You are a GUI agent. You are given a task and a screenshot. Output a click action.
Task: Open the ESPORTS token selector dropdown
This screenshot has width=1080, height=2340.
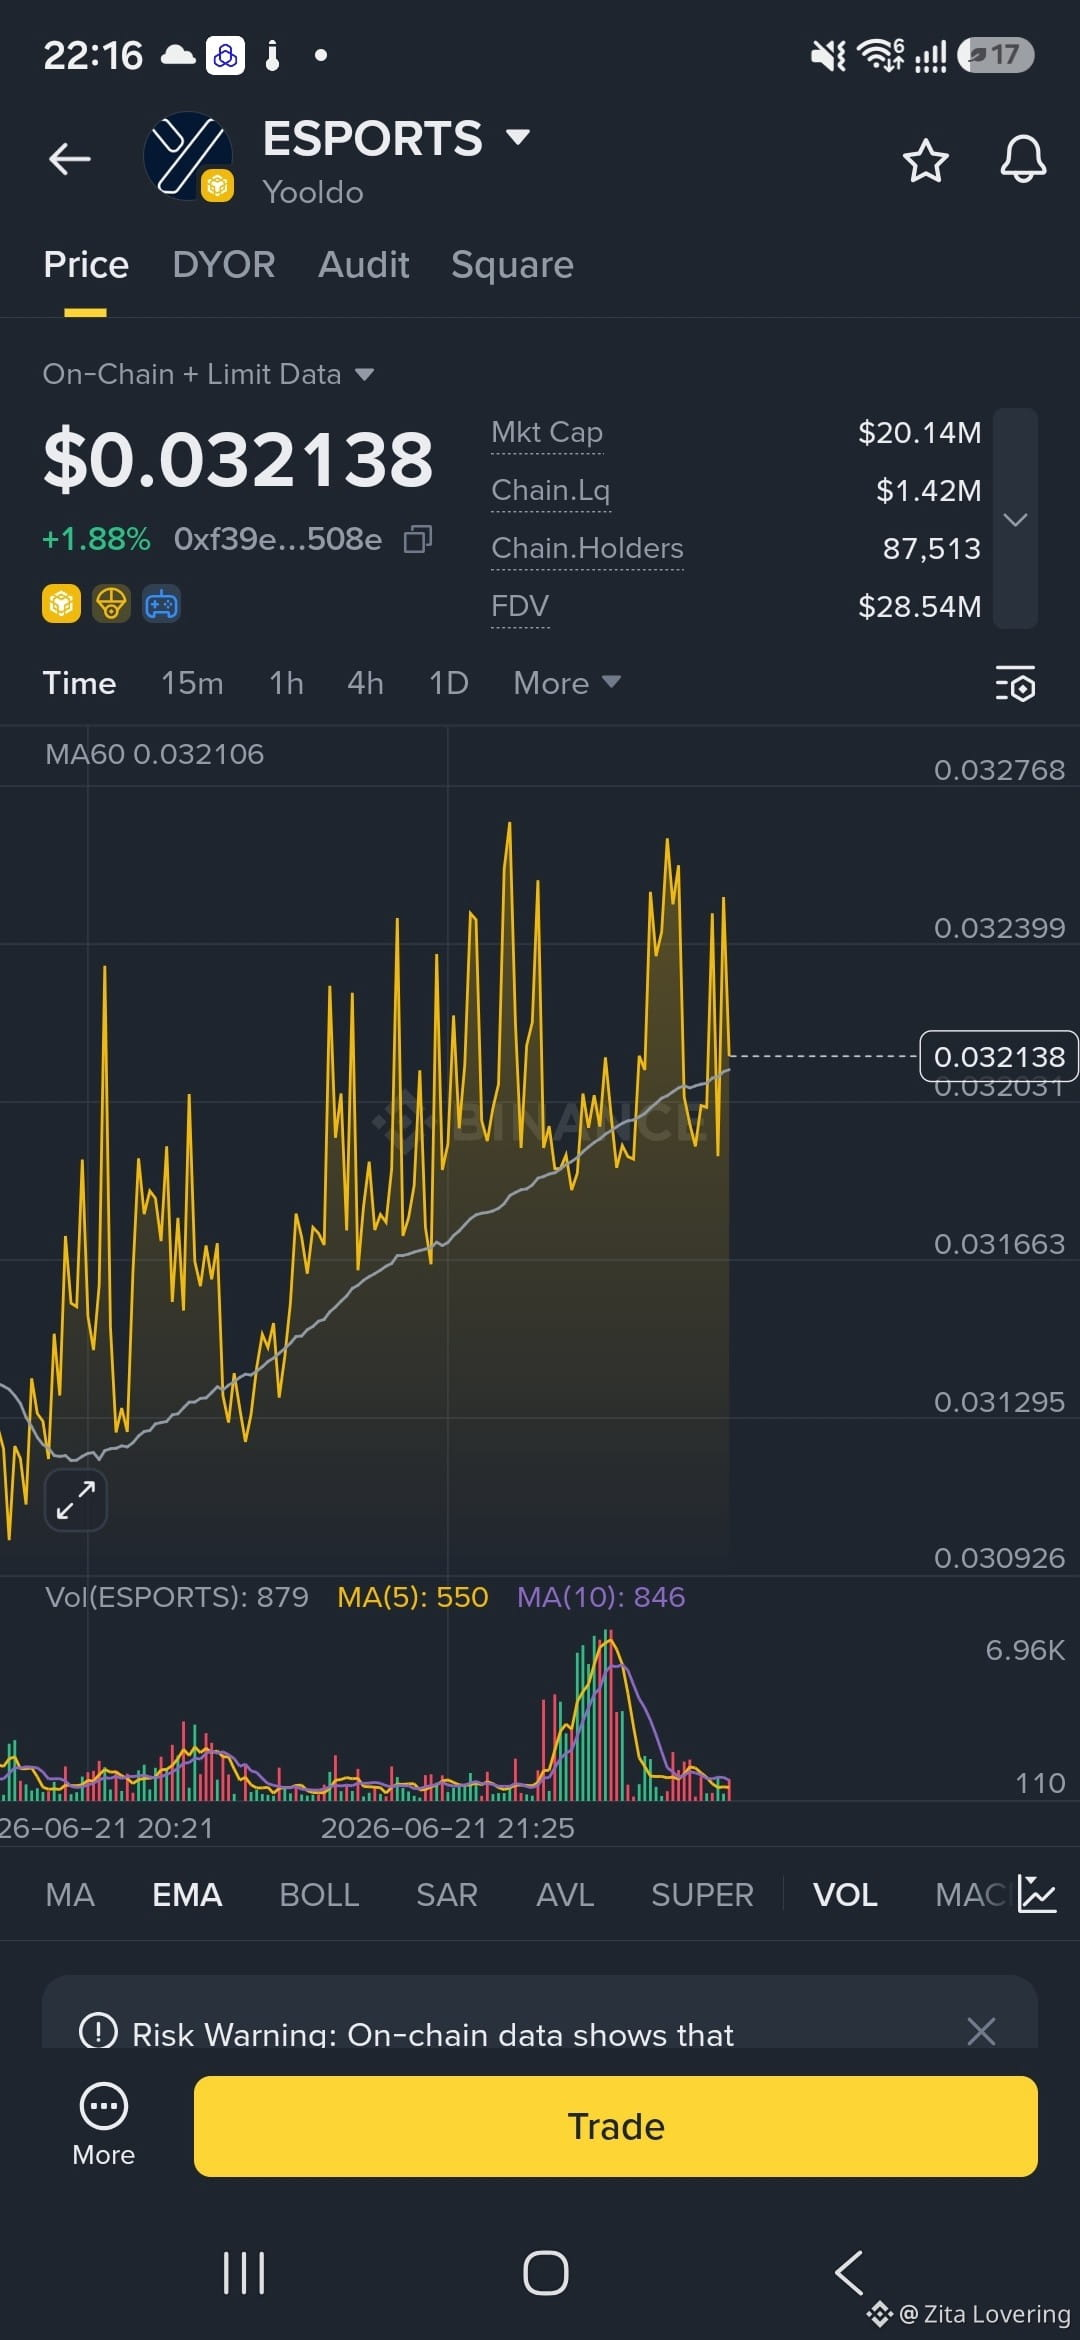tap(518, 137)
